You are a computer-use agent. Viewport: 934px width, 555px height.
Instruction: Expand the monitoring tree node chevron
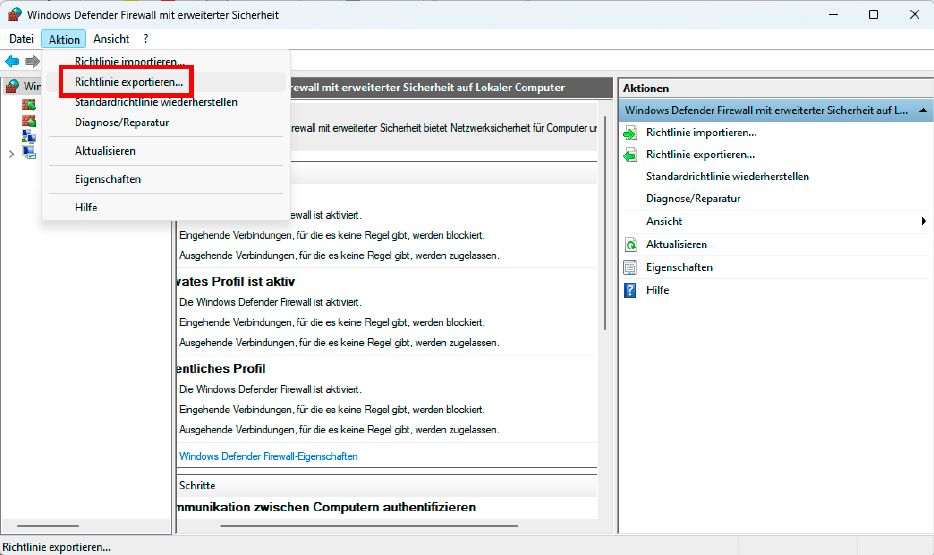[11, 154]
